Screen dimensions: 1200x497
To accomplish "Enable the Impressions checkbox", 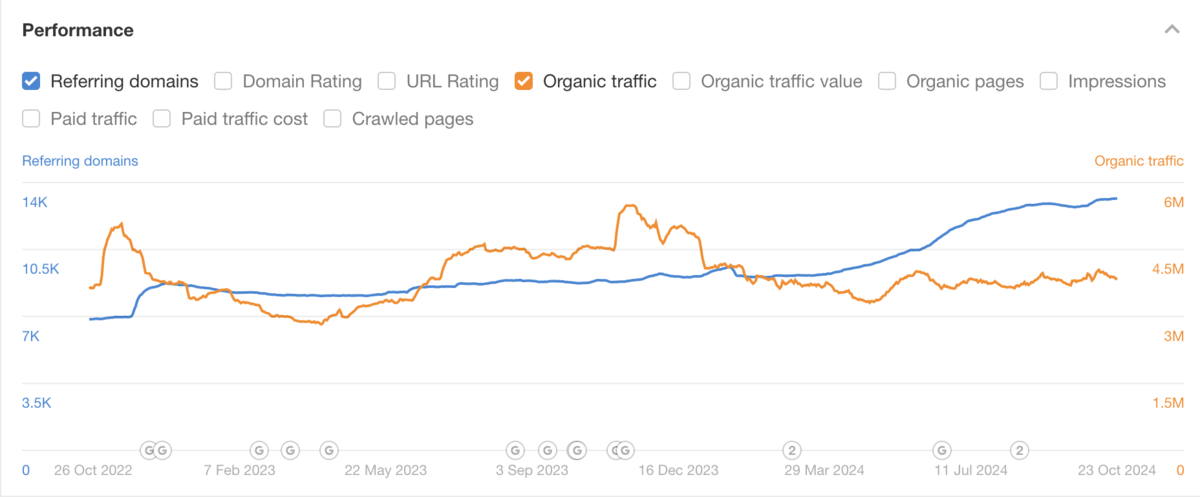I will pos(1049,82).
